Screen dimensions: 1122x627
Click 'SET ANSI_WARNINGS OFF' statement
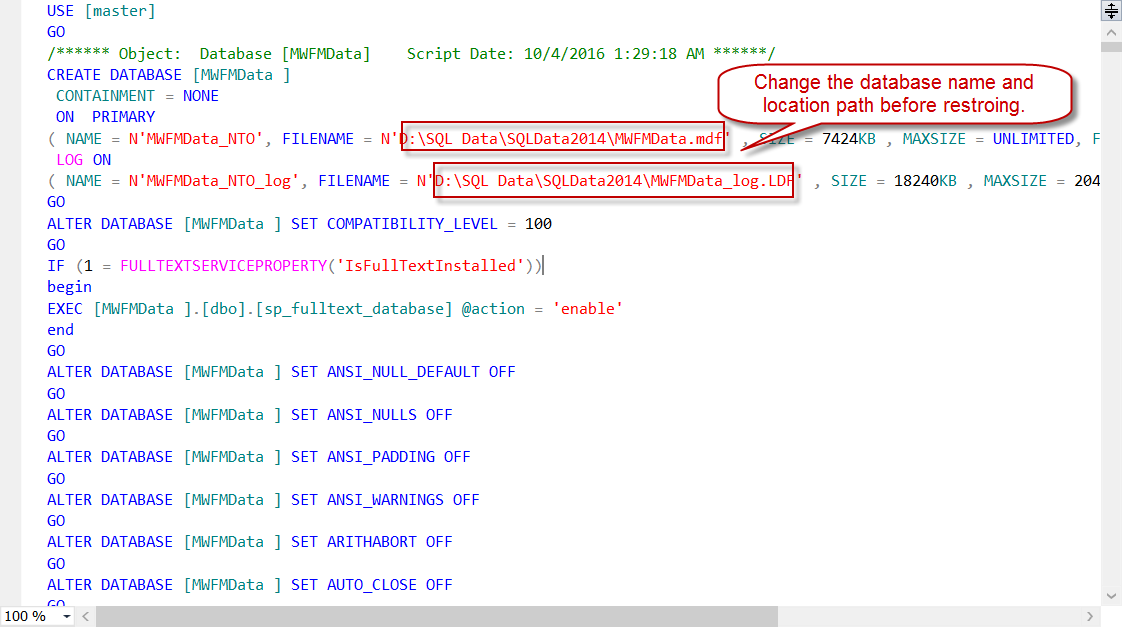pos(385,500)
